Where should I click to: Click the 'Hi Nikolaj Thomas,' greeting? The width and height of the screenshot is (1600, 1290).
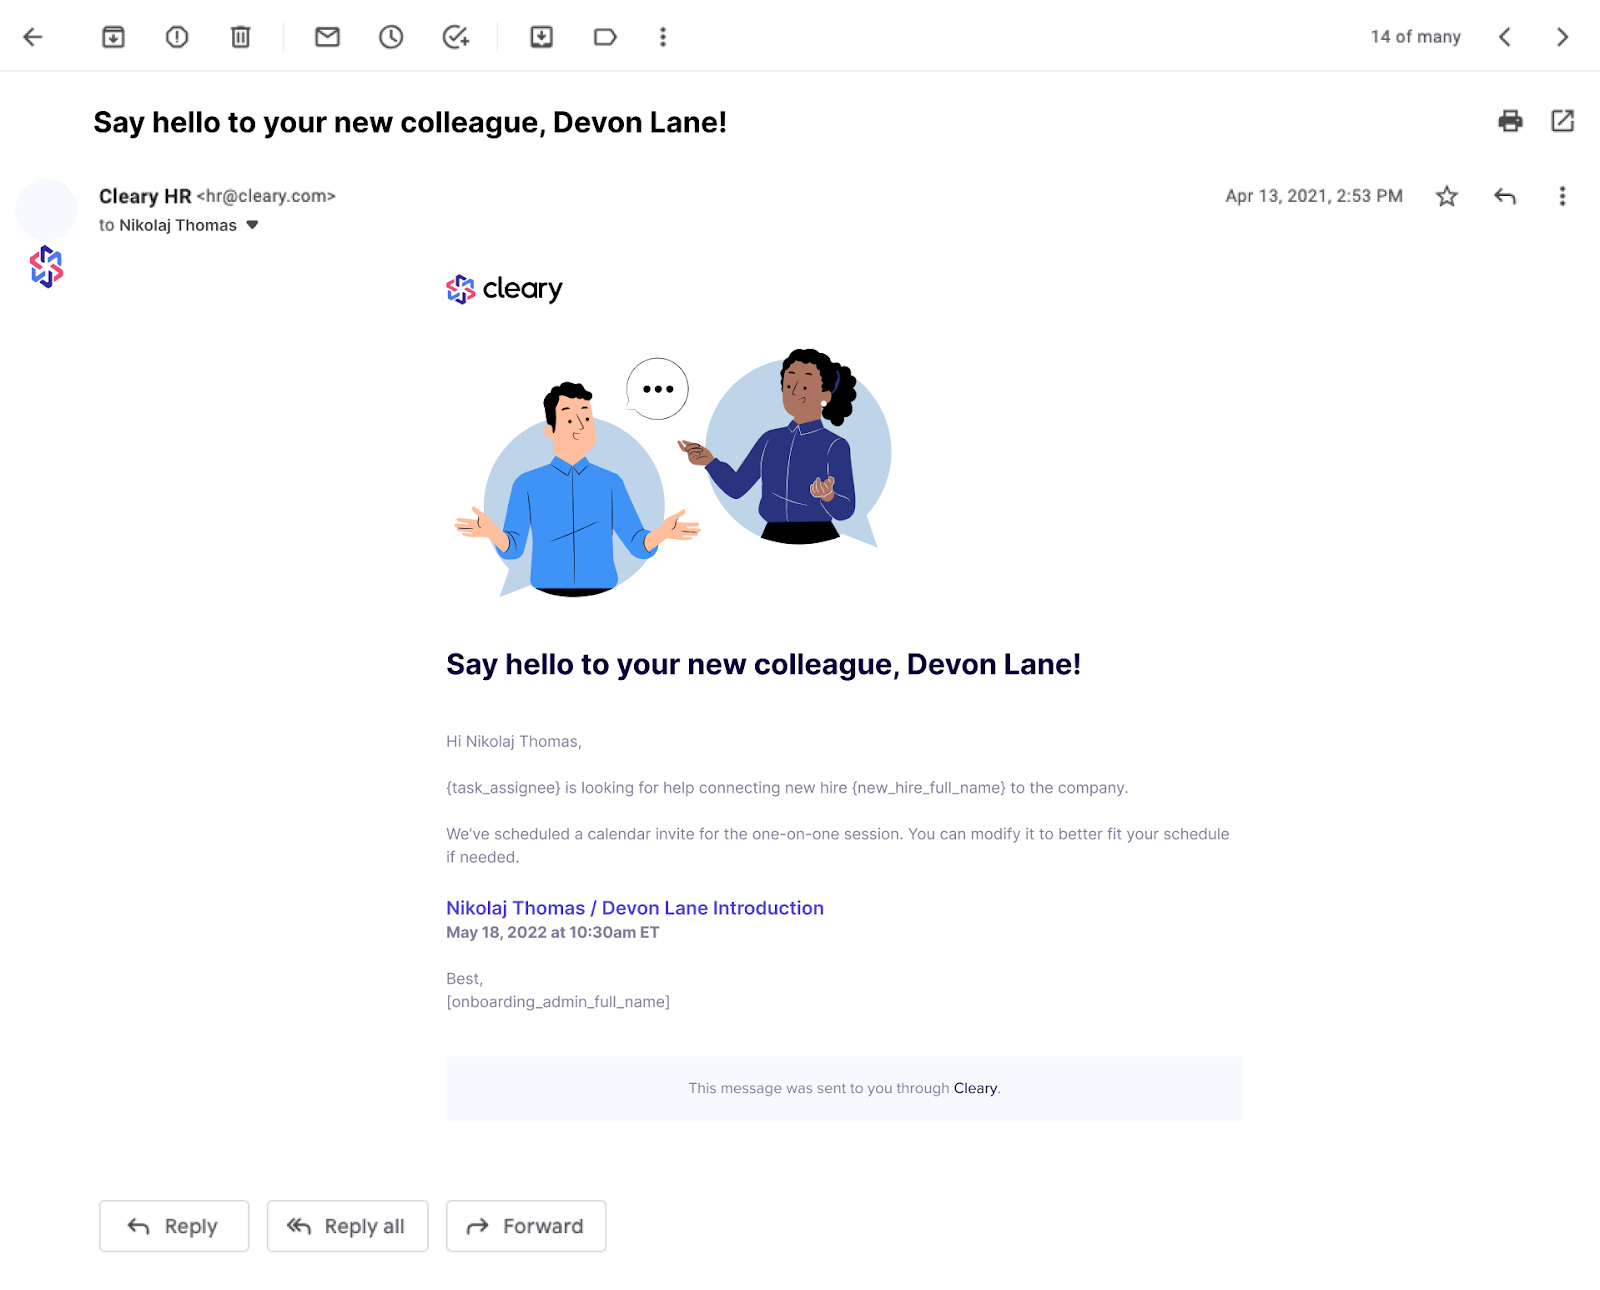click(514, 741)
